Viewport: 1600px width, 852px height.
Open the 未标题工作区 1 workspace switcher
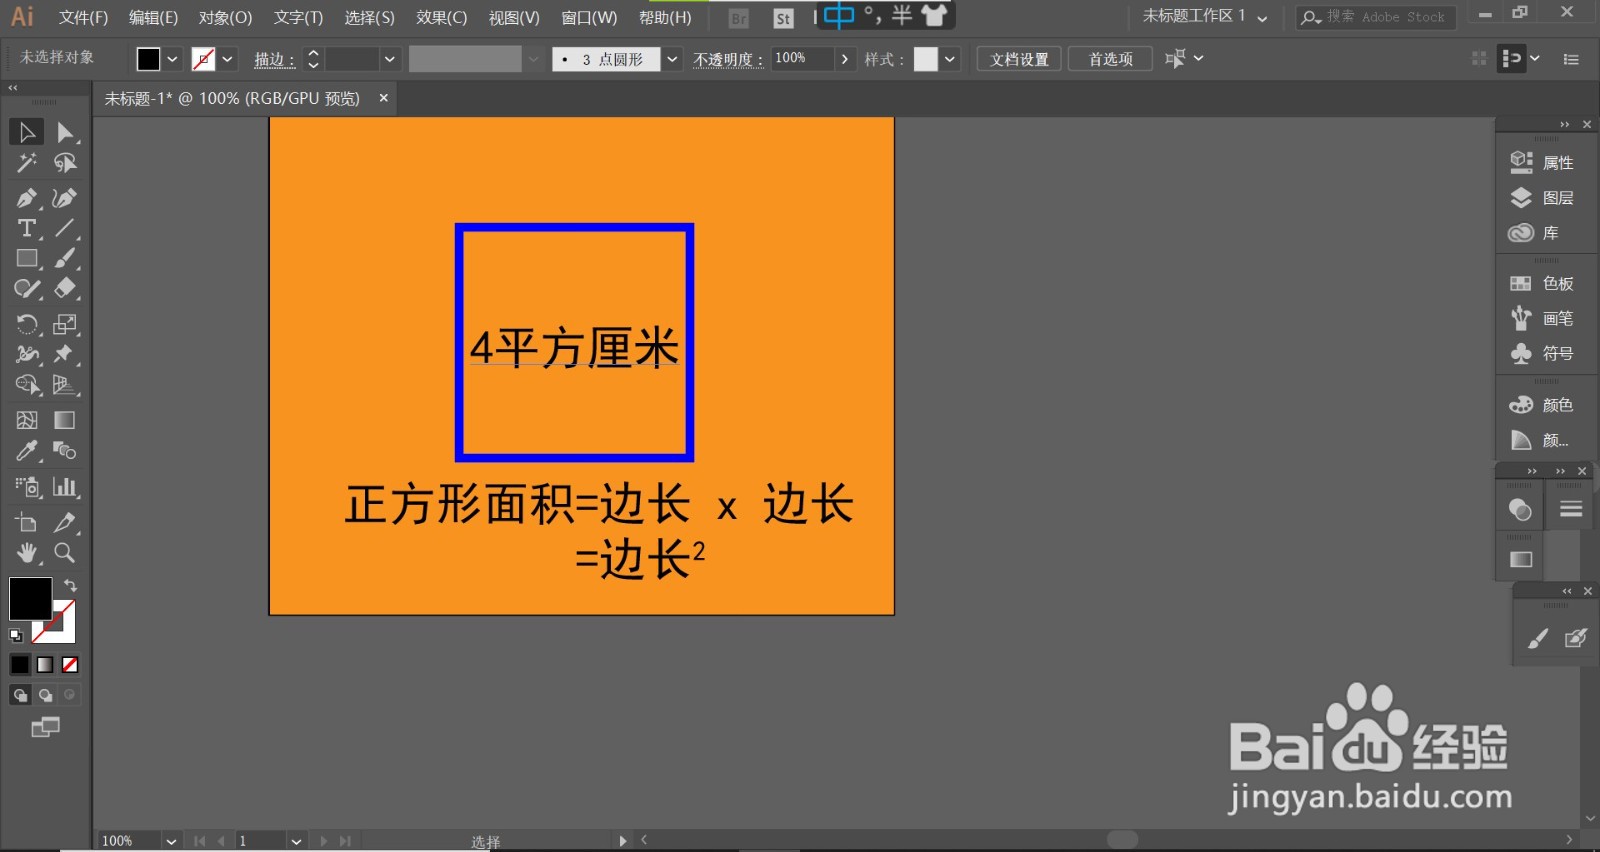(x=1205, y=16)
